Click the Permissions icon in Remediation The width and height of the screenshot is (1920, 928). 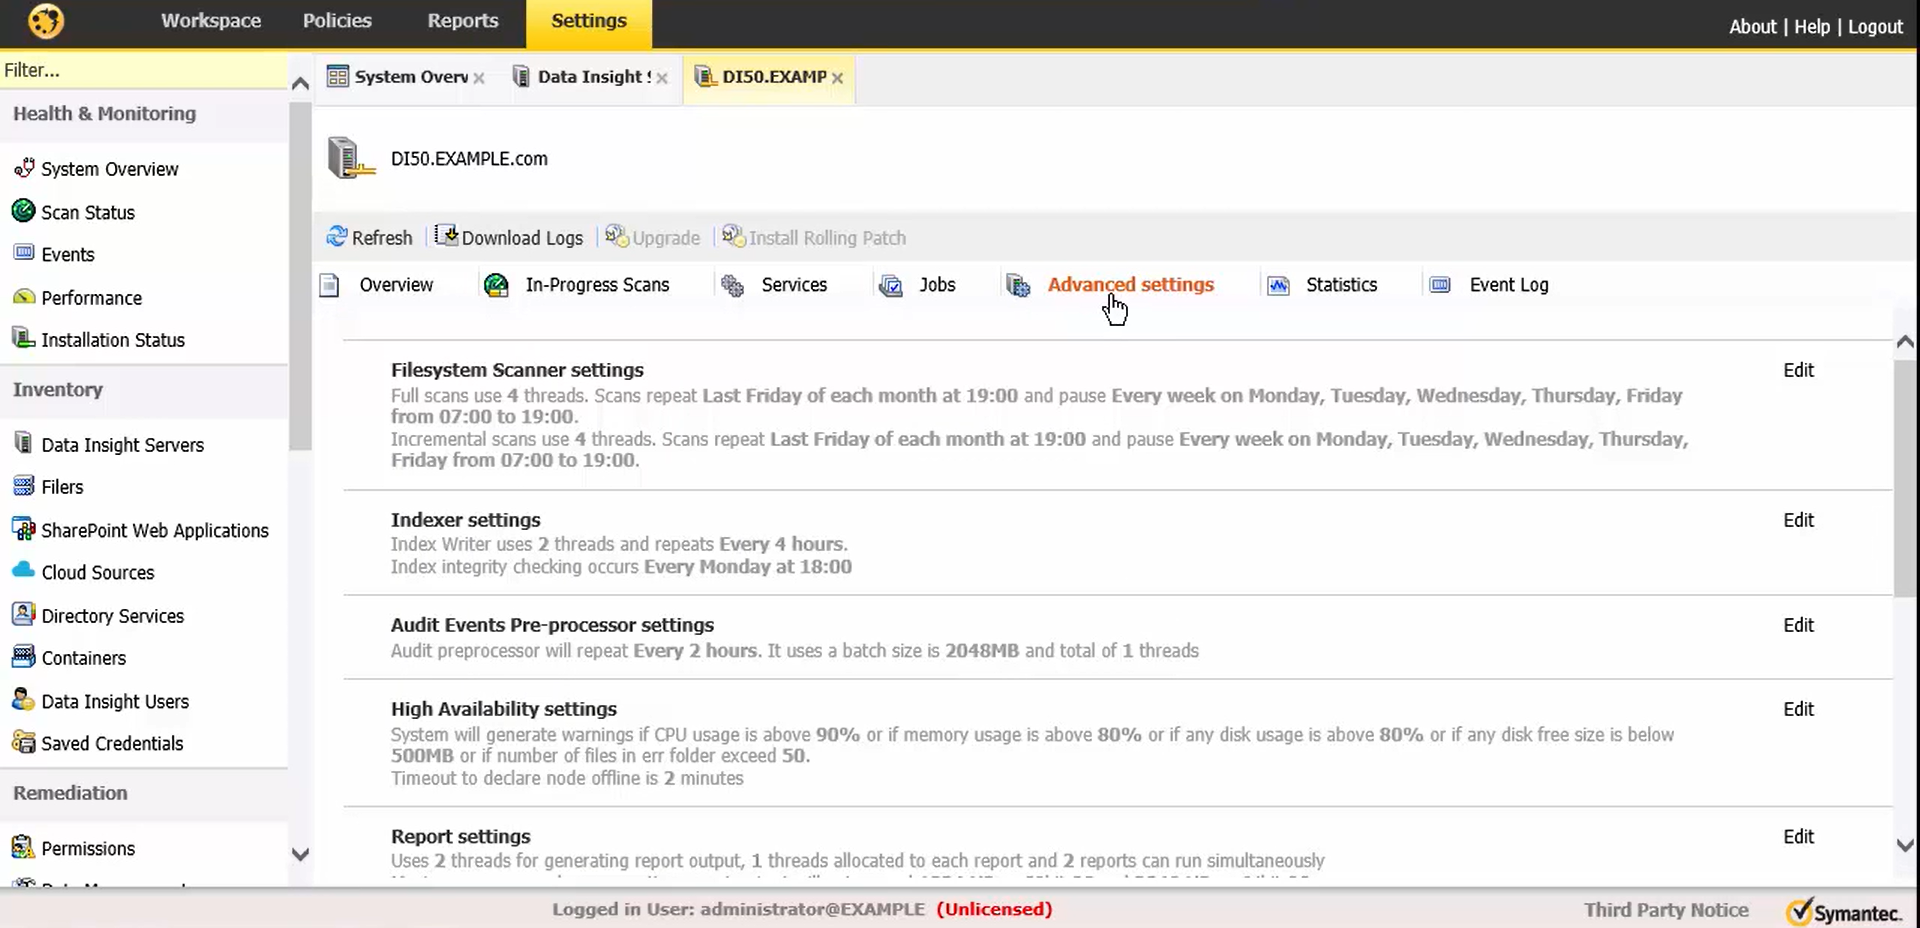point(24,847)
